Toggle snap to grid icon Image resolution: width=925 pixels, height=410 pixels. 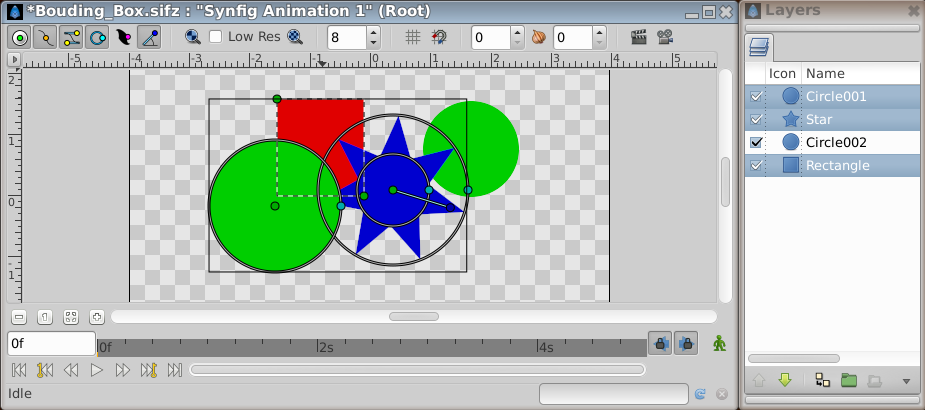click(x=439, y=37)
